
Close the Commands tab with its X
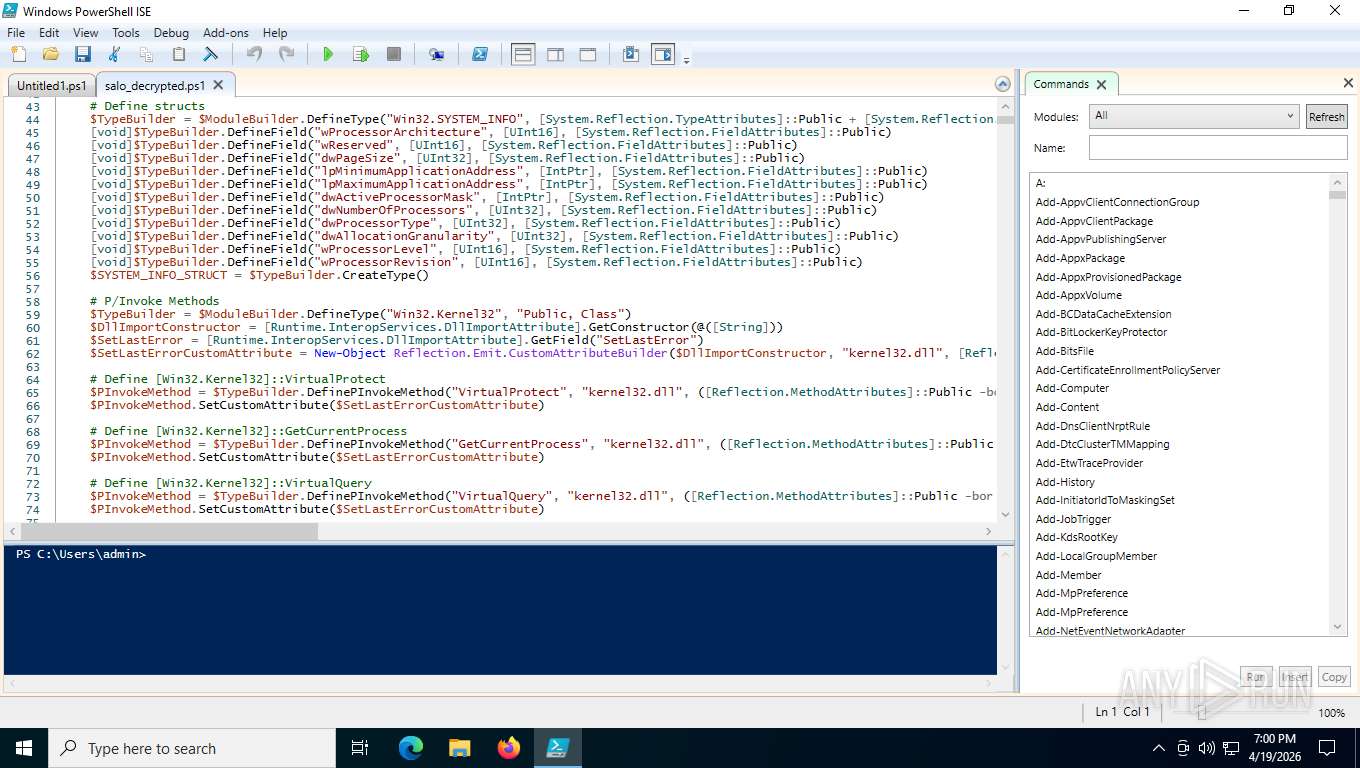[1101, 85]
